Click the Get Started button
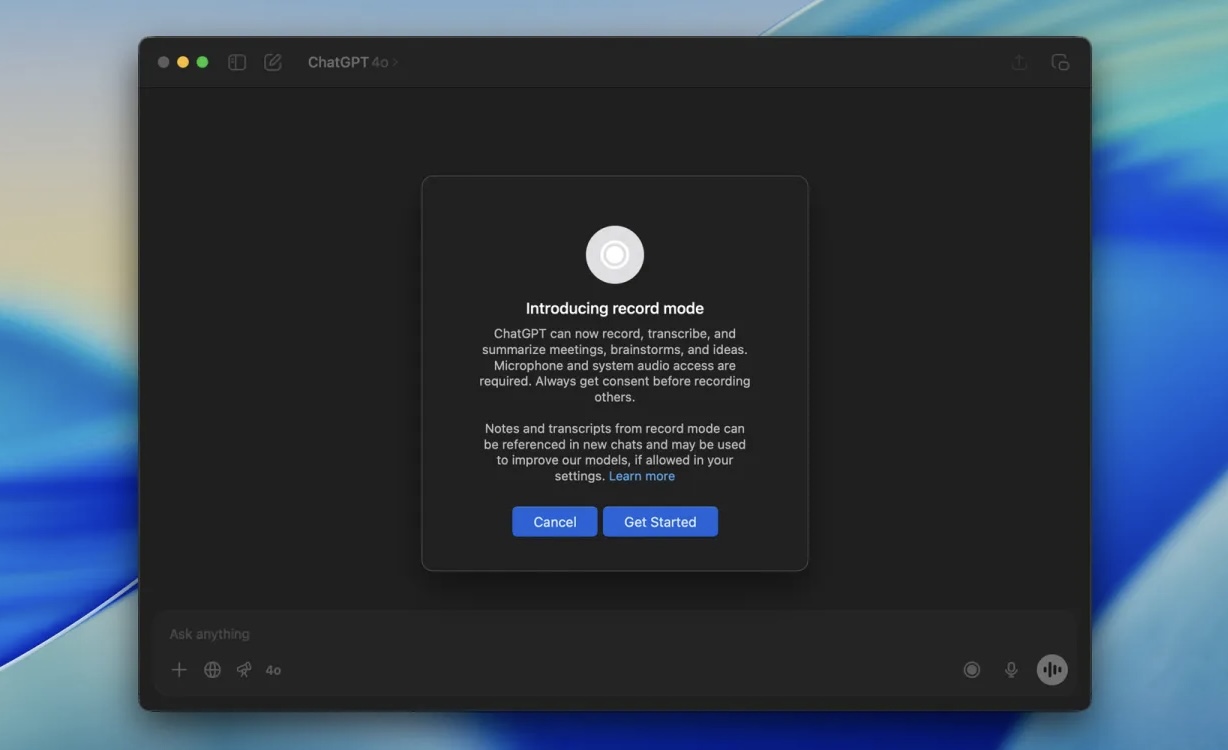 click(660, 522)
